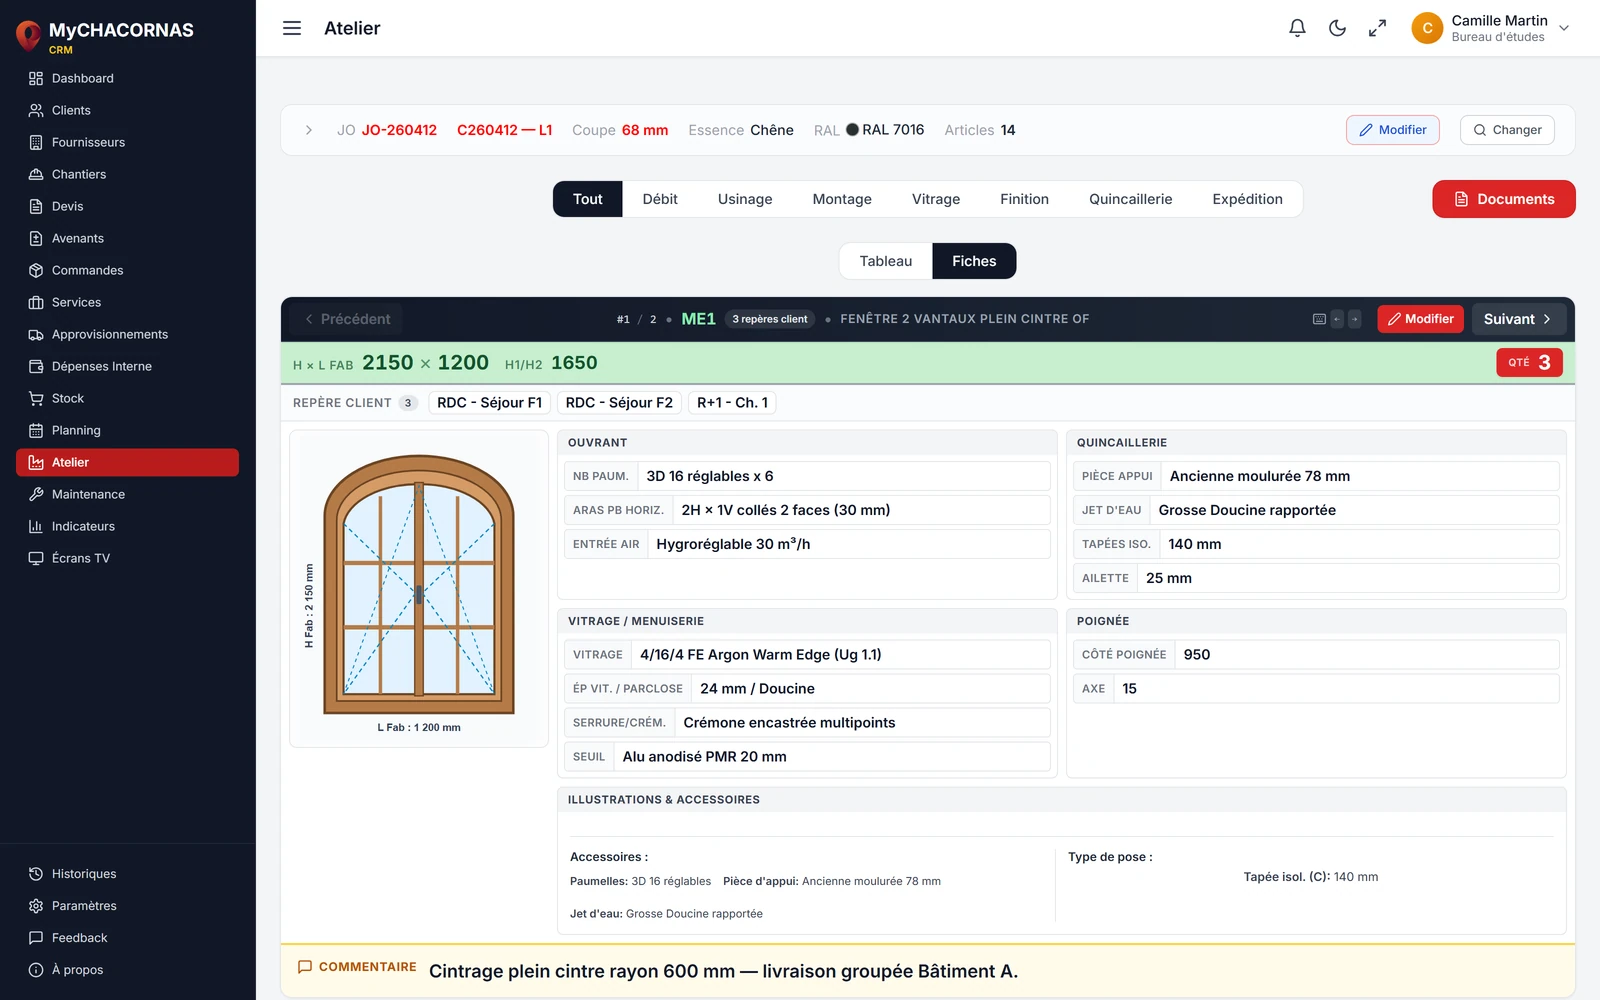1600x1000 pixels.
Task: Click the small right arrow key icon
Action: click(x=1355, y=319)
